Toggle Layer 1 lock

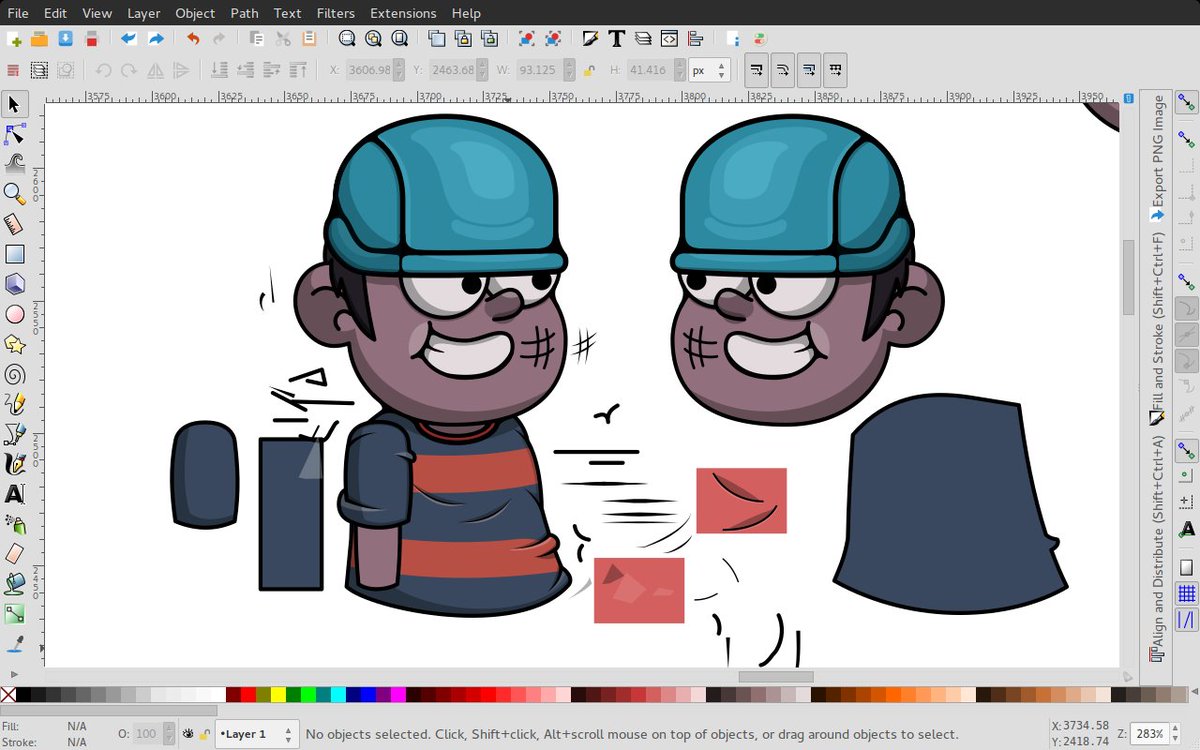click(x=204, y=734)
